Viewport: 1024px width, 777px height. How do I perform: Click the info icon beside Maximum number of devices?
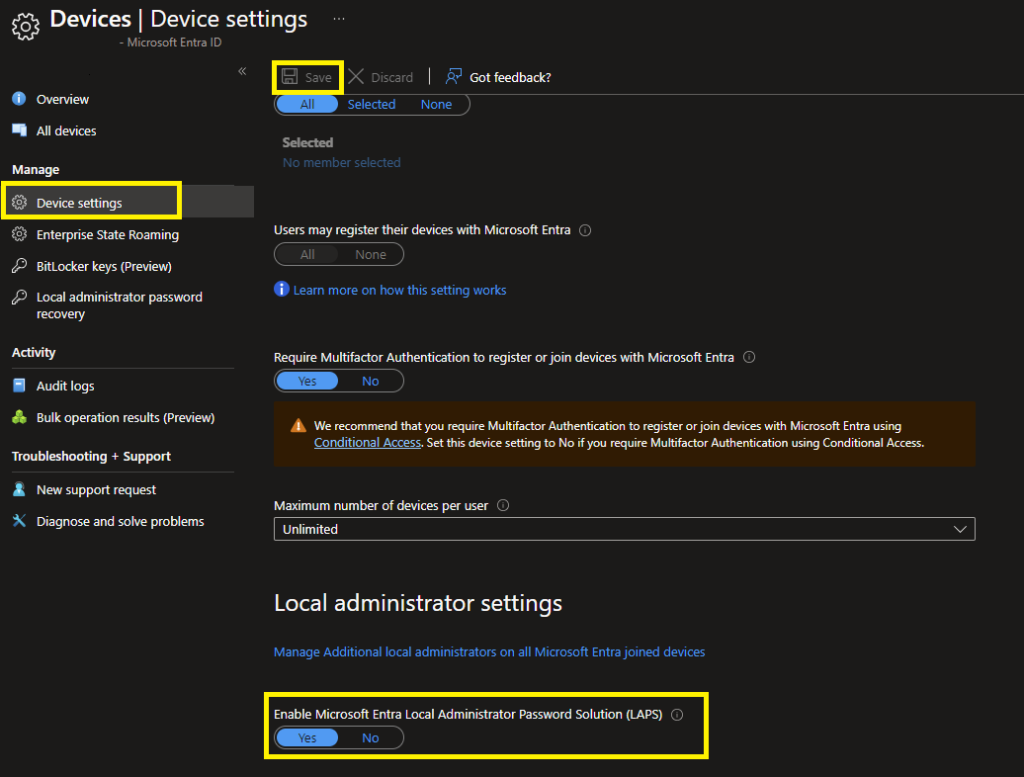coord(503,506)
